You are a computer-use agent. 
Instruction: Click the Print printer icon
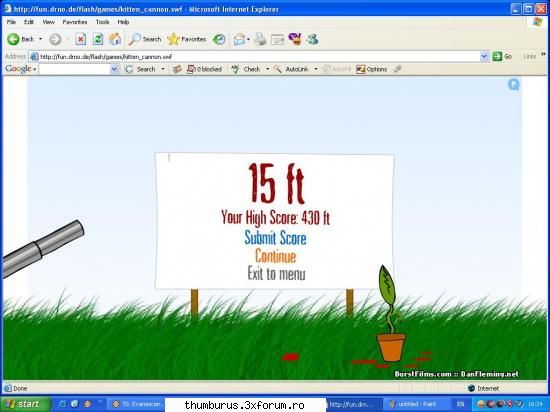260,39
